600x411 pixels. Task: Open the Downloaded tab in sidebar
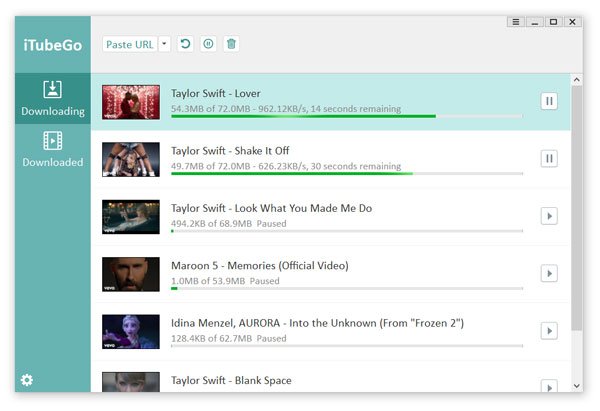[53, 149]
